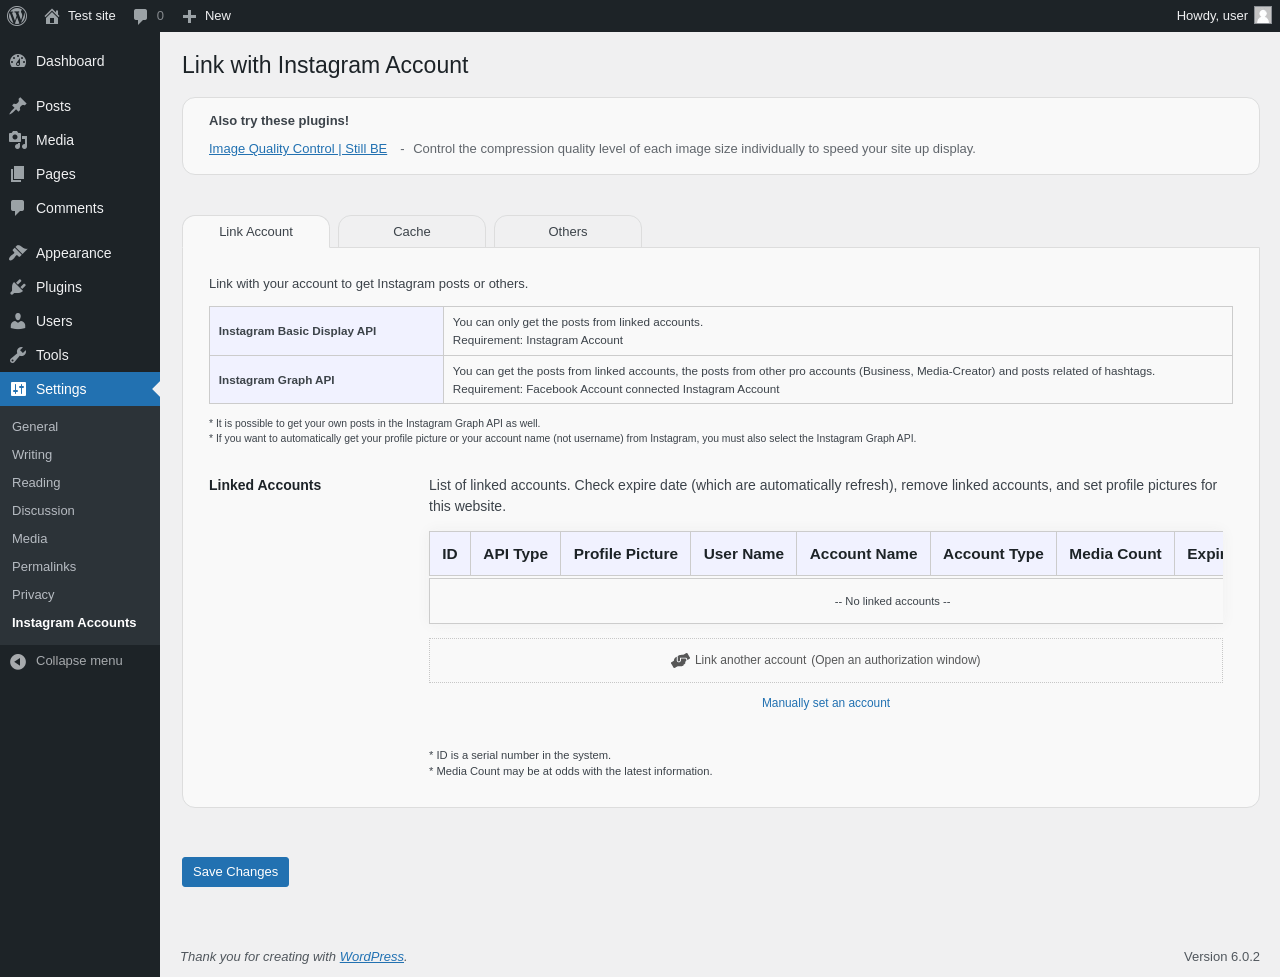
Task: Click the User Name column header
Action: point(744,554)
